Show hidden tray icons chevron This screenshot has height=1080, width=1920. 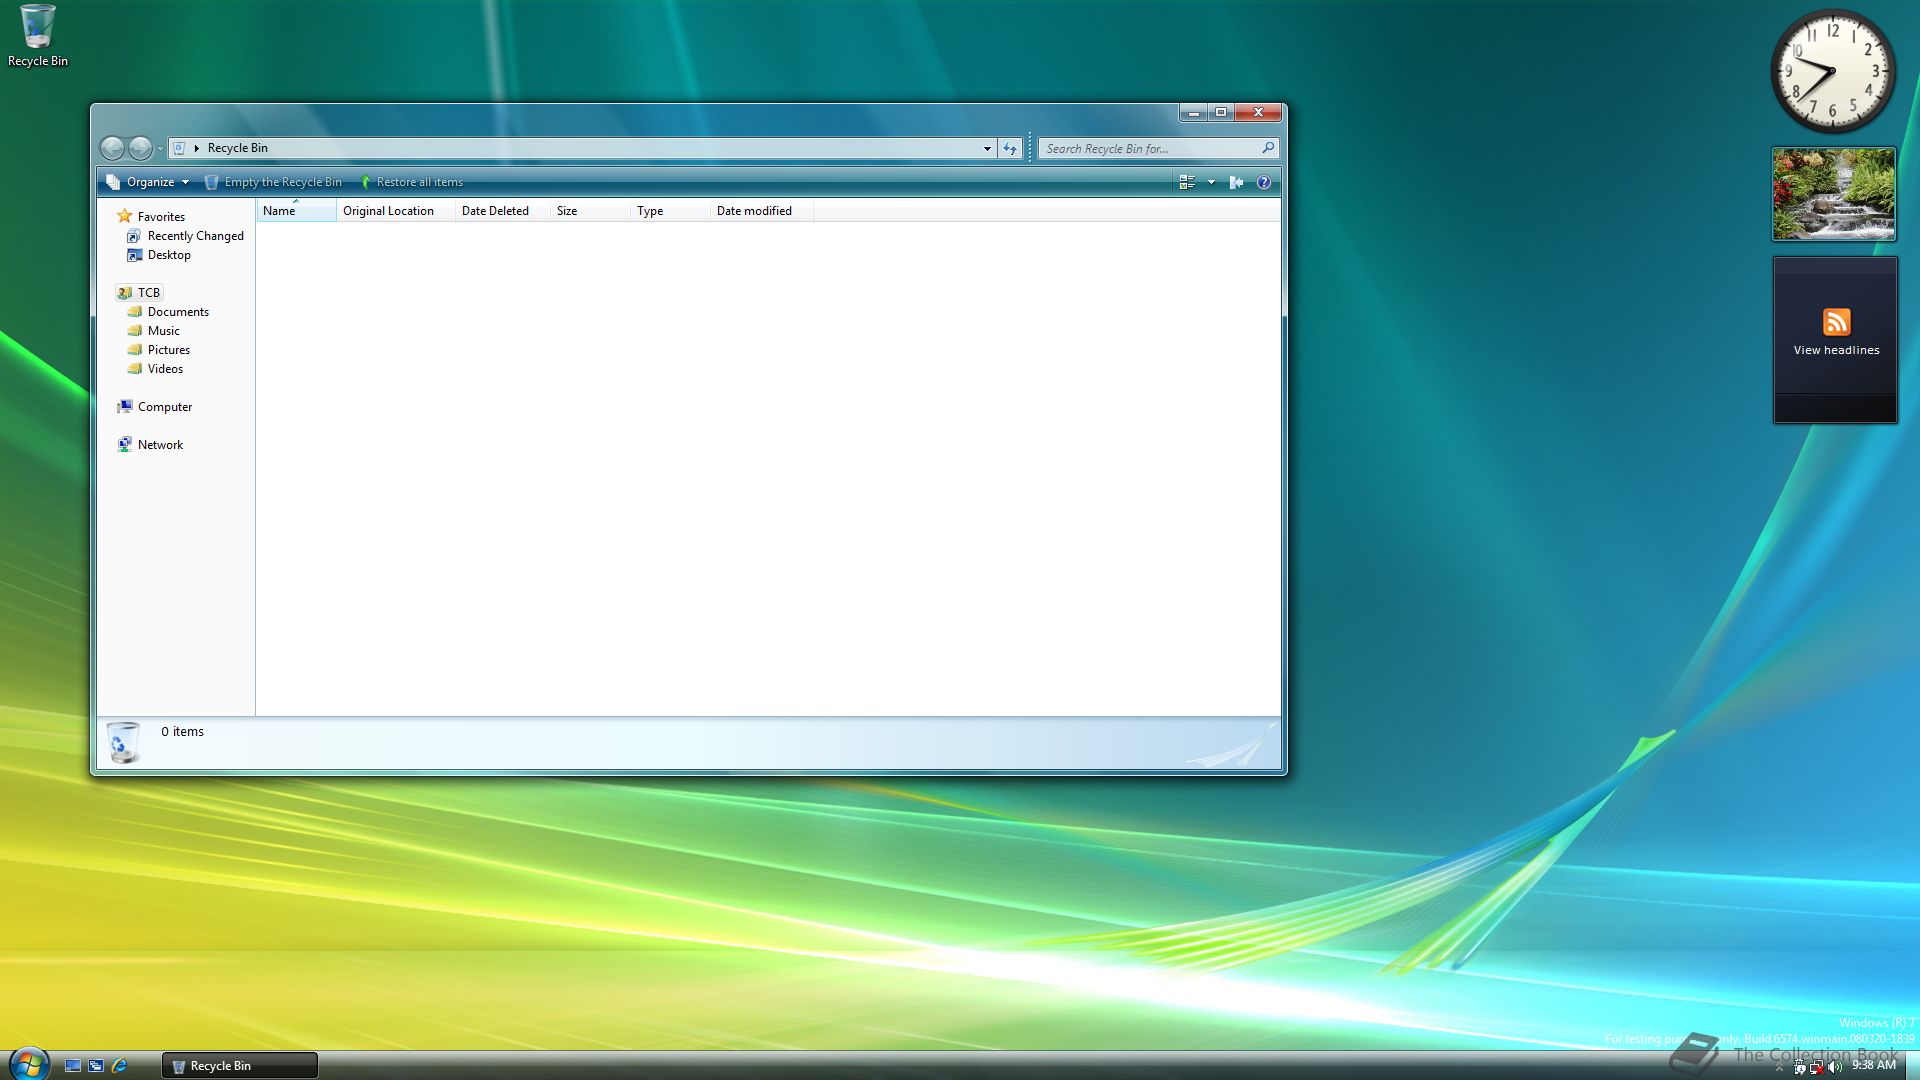(x=1779, y=1068)
